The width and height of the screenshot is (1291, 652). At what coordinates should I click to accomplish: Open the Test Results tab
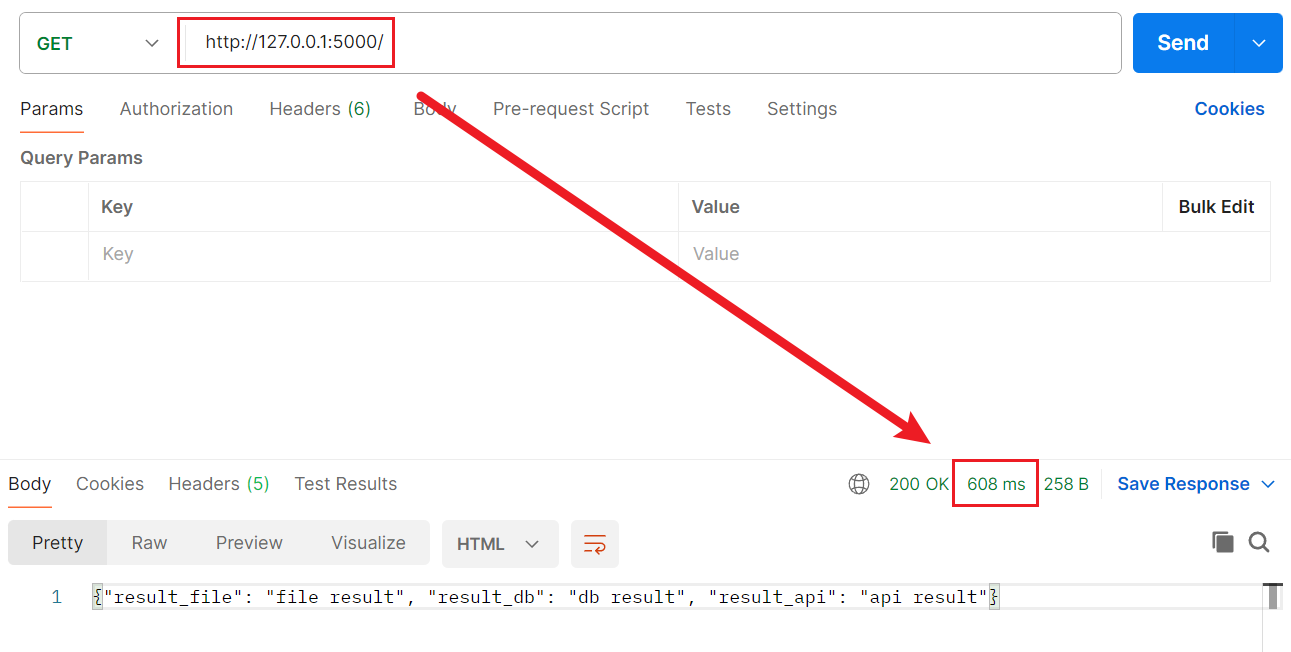pos(346,484)
